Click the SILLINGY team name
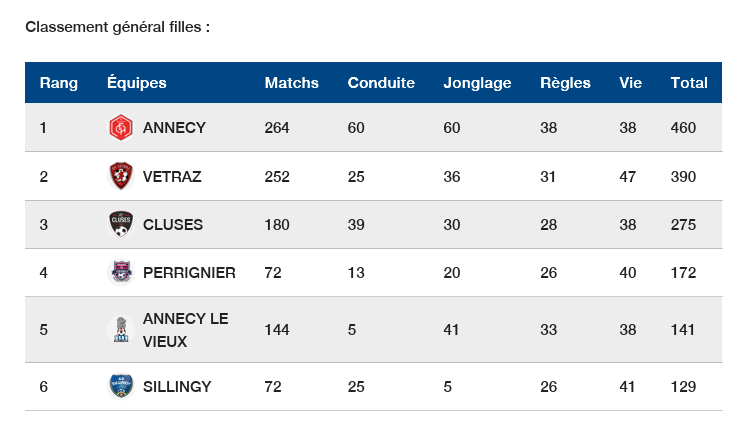This screenshot has height=441, width=754. click(x=177, y=386)
